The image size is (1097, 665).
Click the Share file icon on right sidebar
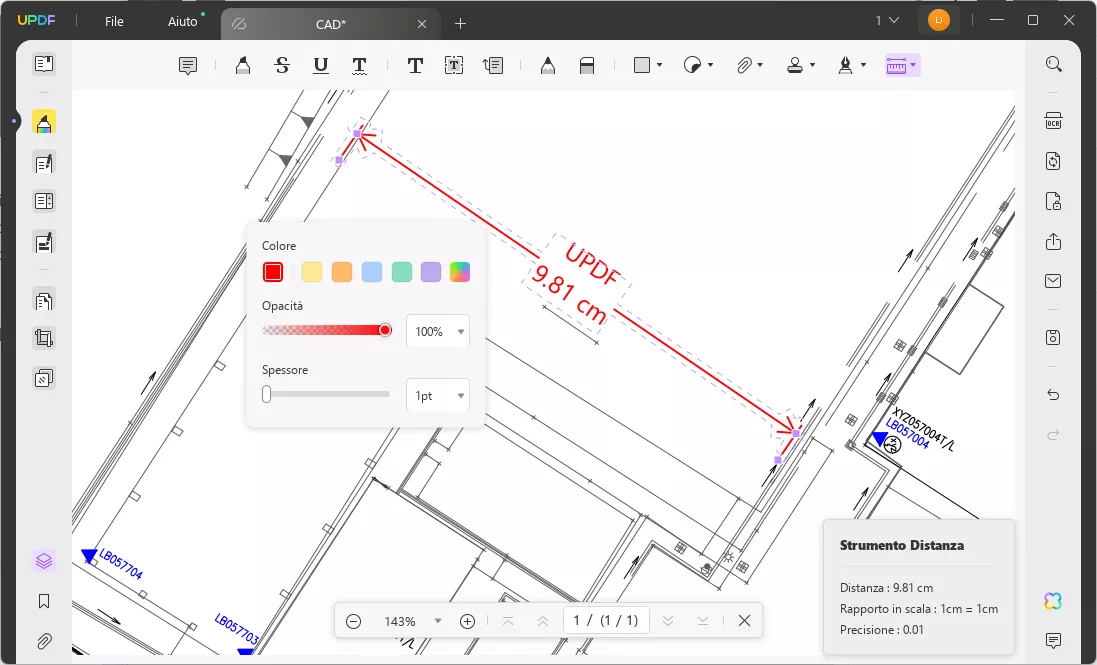click(1054, 241)
